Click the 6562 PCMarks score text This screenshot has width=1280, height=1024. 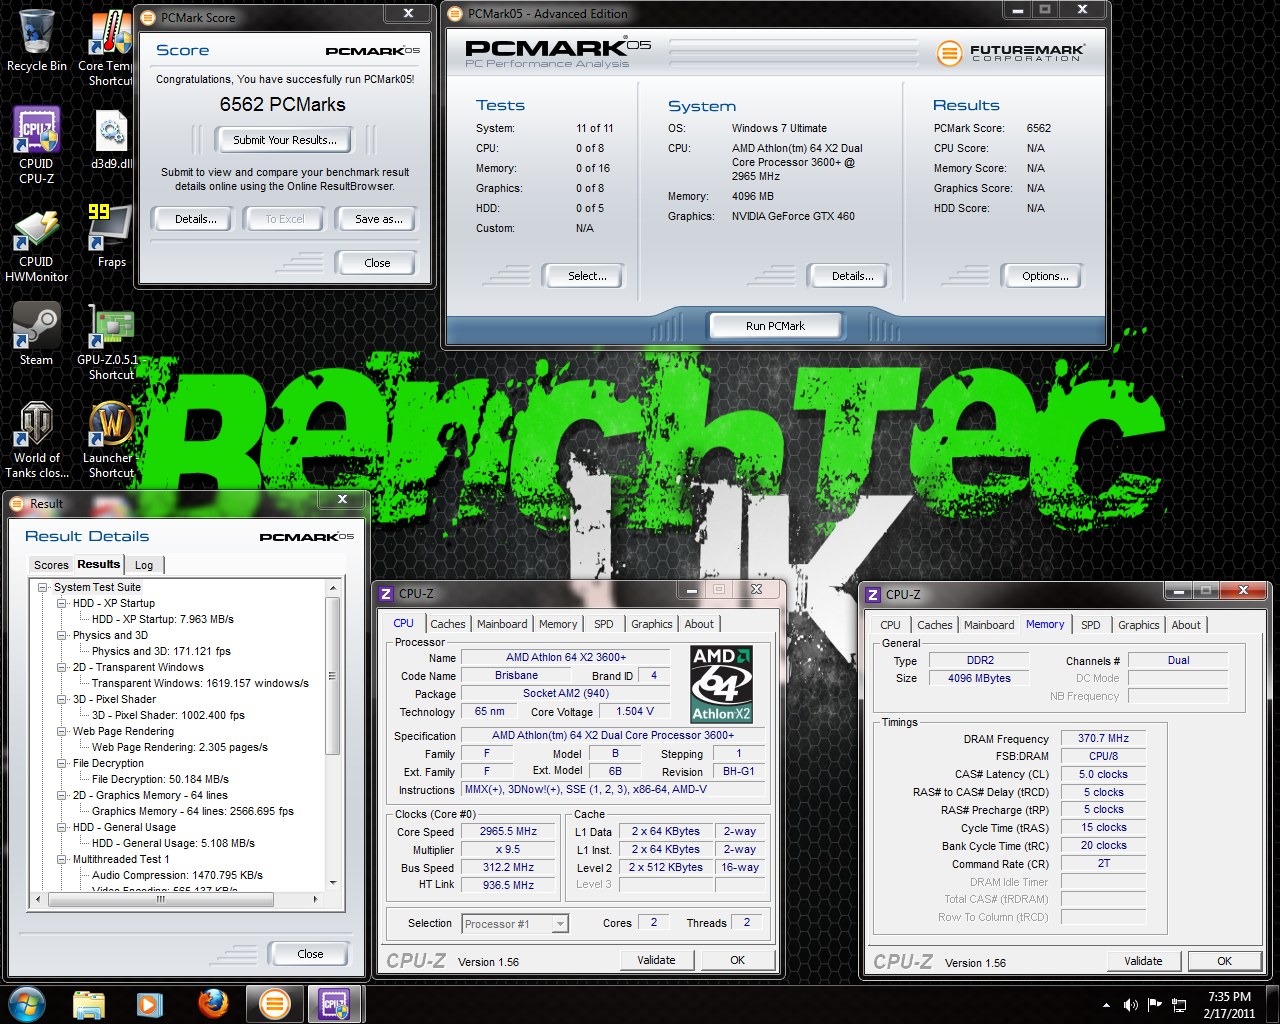283,104
